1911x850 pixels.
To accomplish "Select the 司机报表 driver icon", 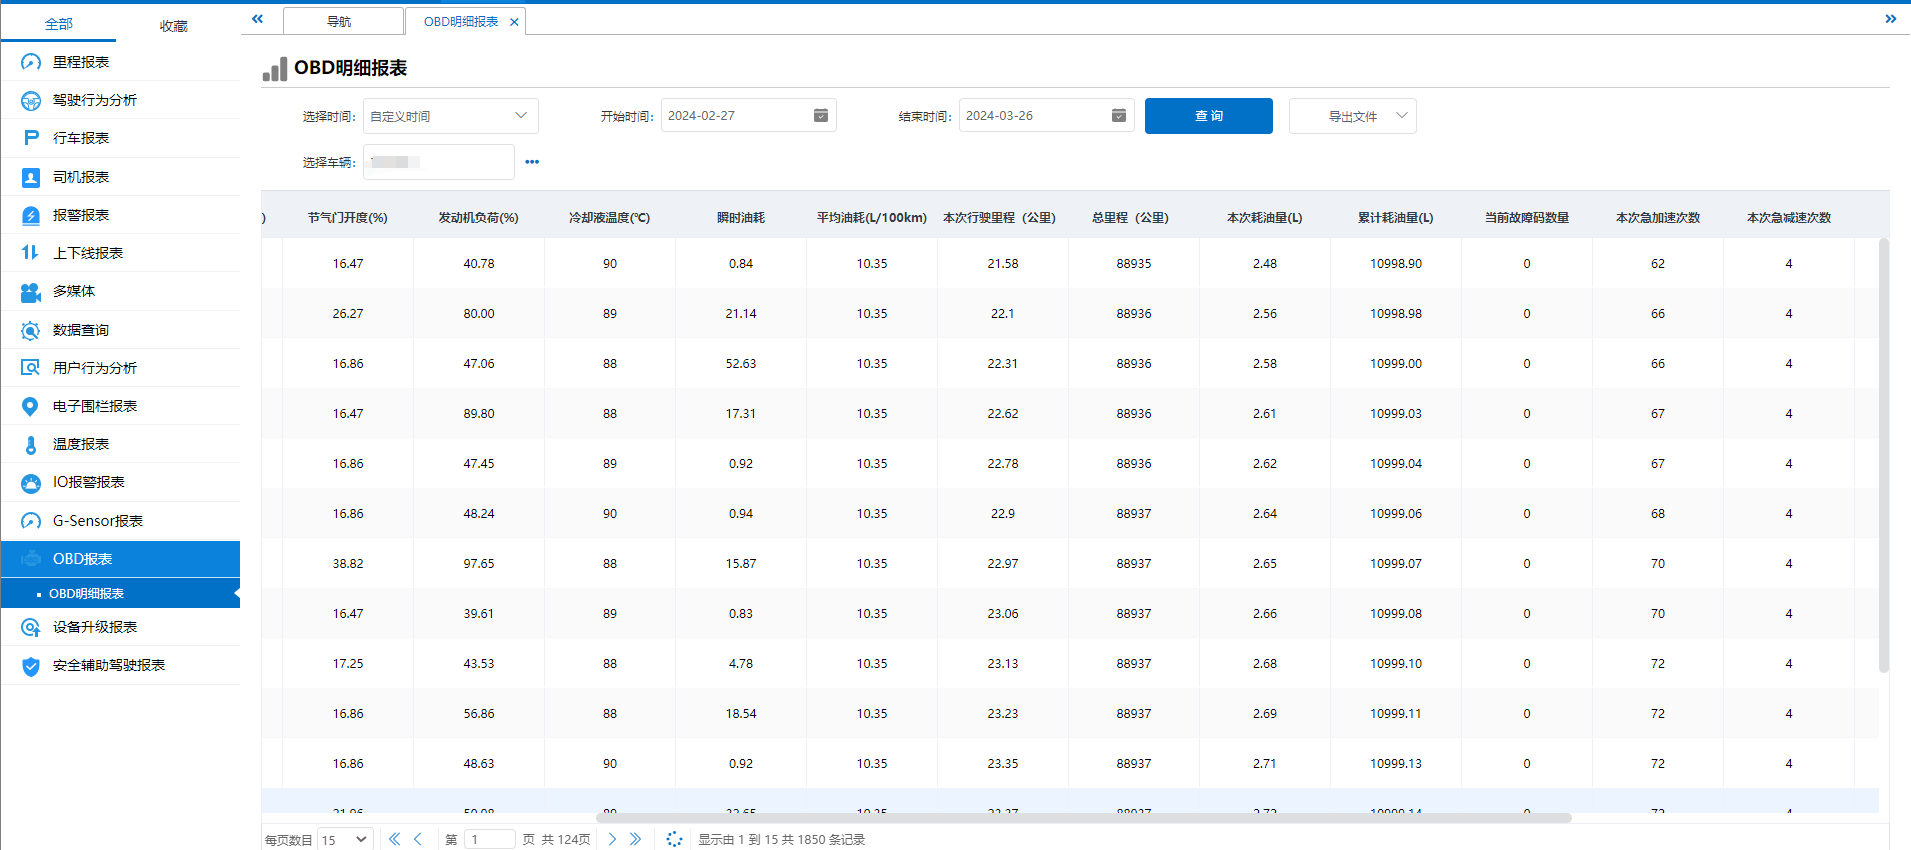I will point(31,177).
